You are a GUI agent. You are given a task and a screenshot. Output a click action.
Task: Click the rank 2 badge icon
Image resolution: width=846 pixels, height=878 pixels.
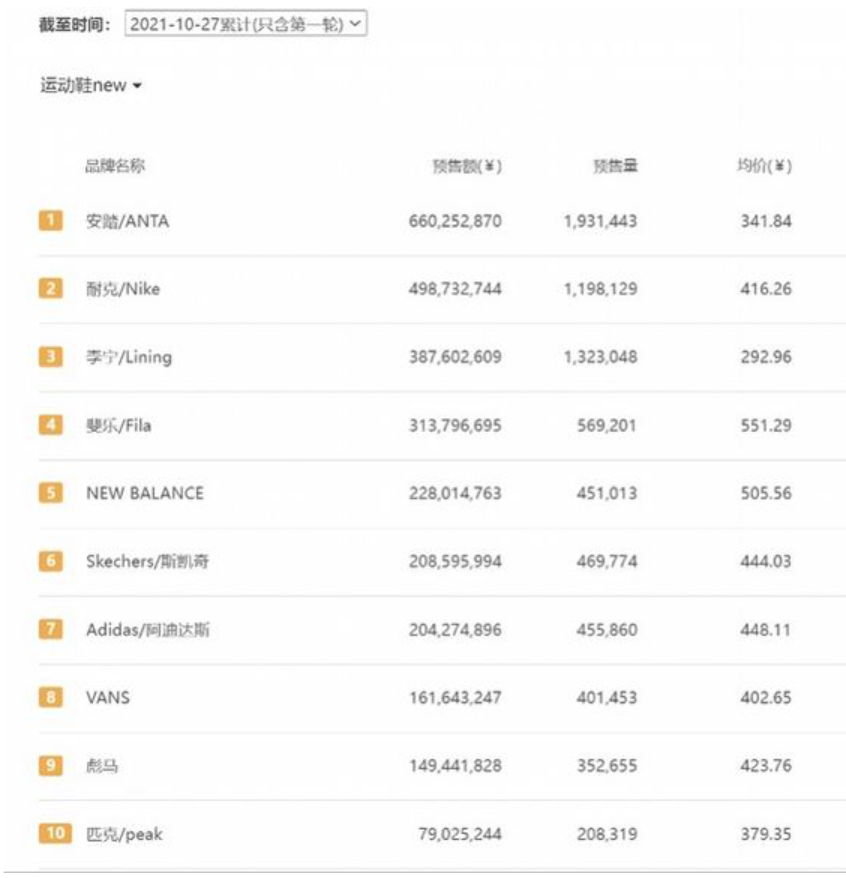coord(50,289)
